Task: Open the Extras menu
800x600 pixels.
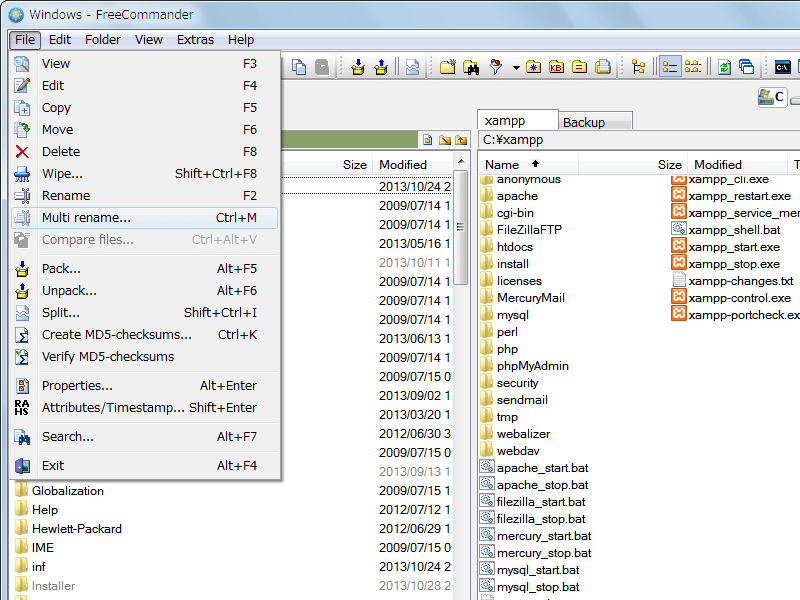Action: 195,40
